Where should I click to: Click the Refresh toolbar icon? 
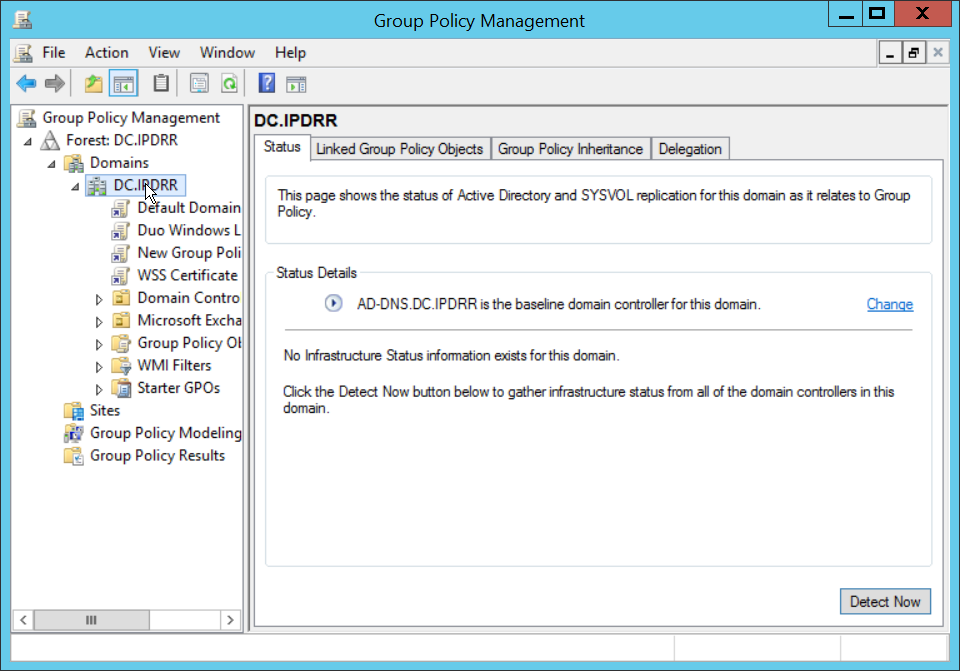[x=230, y=84]
